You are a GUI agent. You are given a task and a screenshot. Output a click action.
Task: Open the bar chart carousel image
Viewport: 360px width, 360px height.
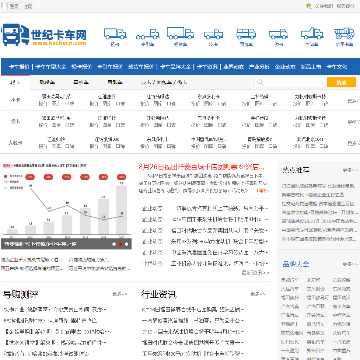tap(66, 200)
